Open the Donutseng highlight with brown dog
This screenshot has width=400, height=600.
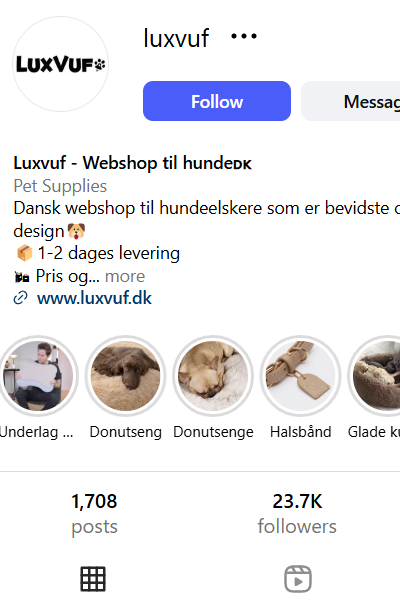126,376
